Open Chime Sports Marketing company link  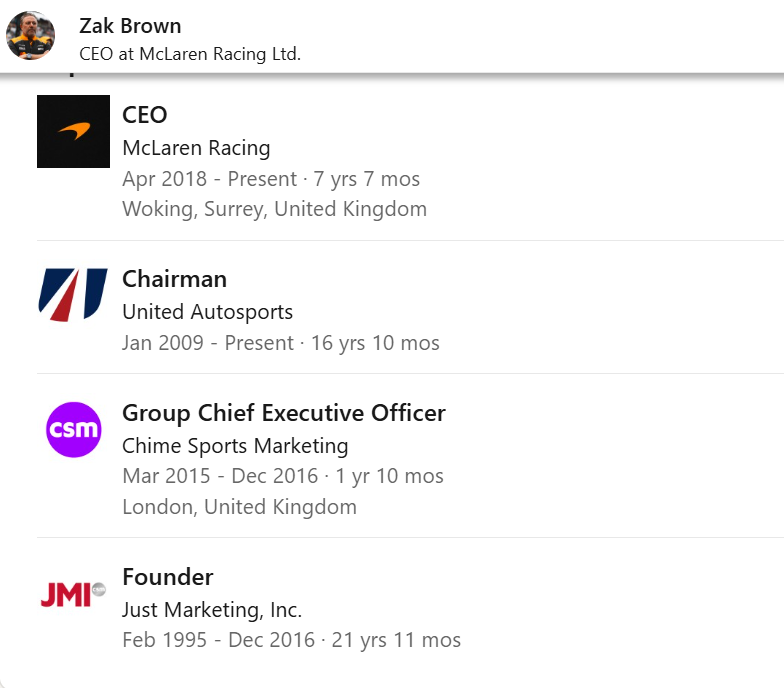click(x=235, y=446)
